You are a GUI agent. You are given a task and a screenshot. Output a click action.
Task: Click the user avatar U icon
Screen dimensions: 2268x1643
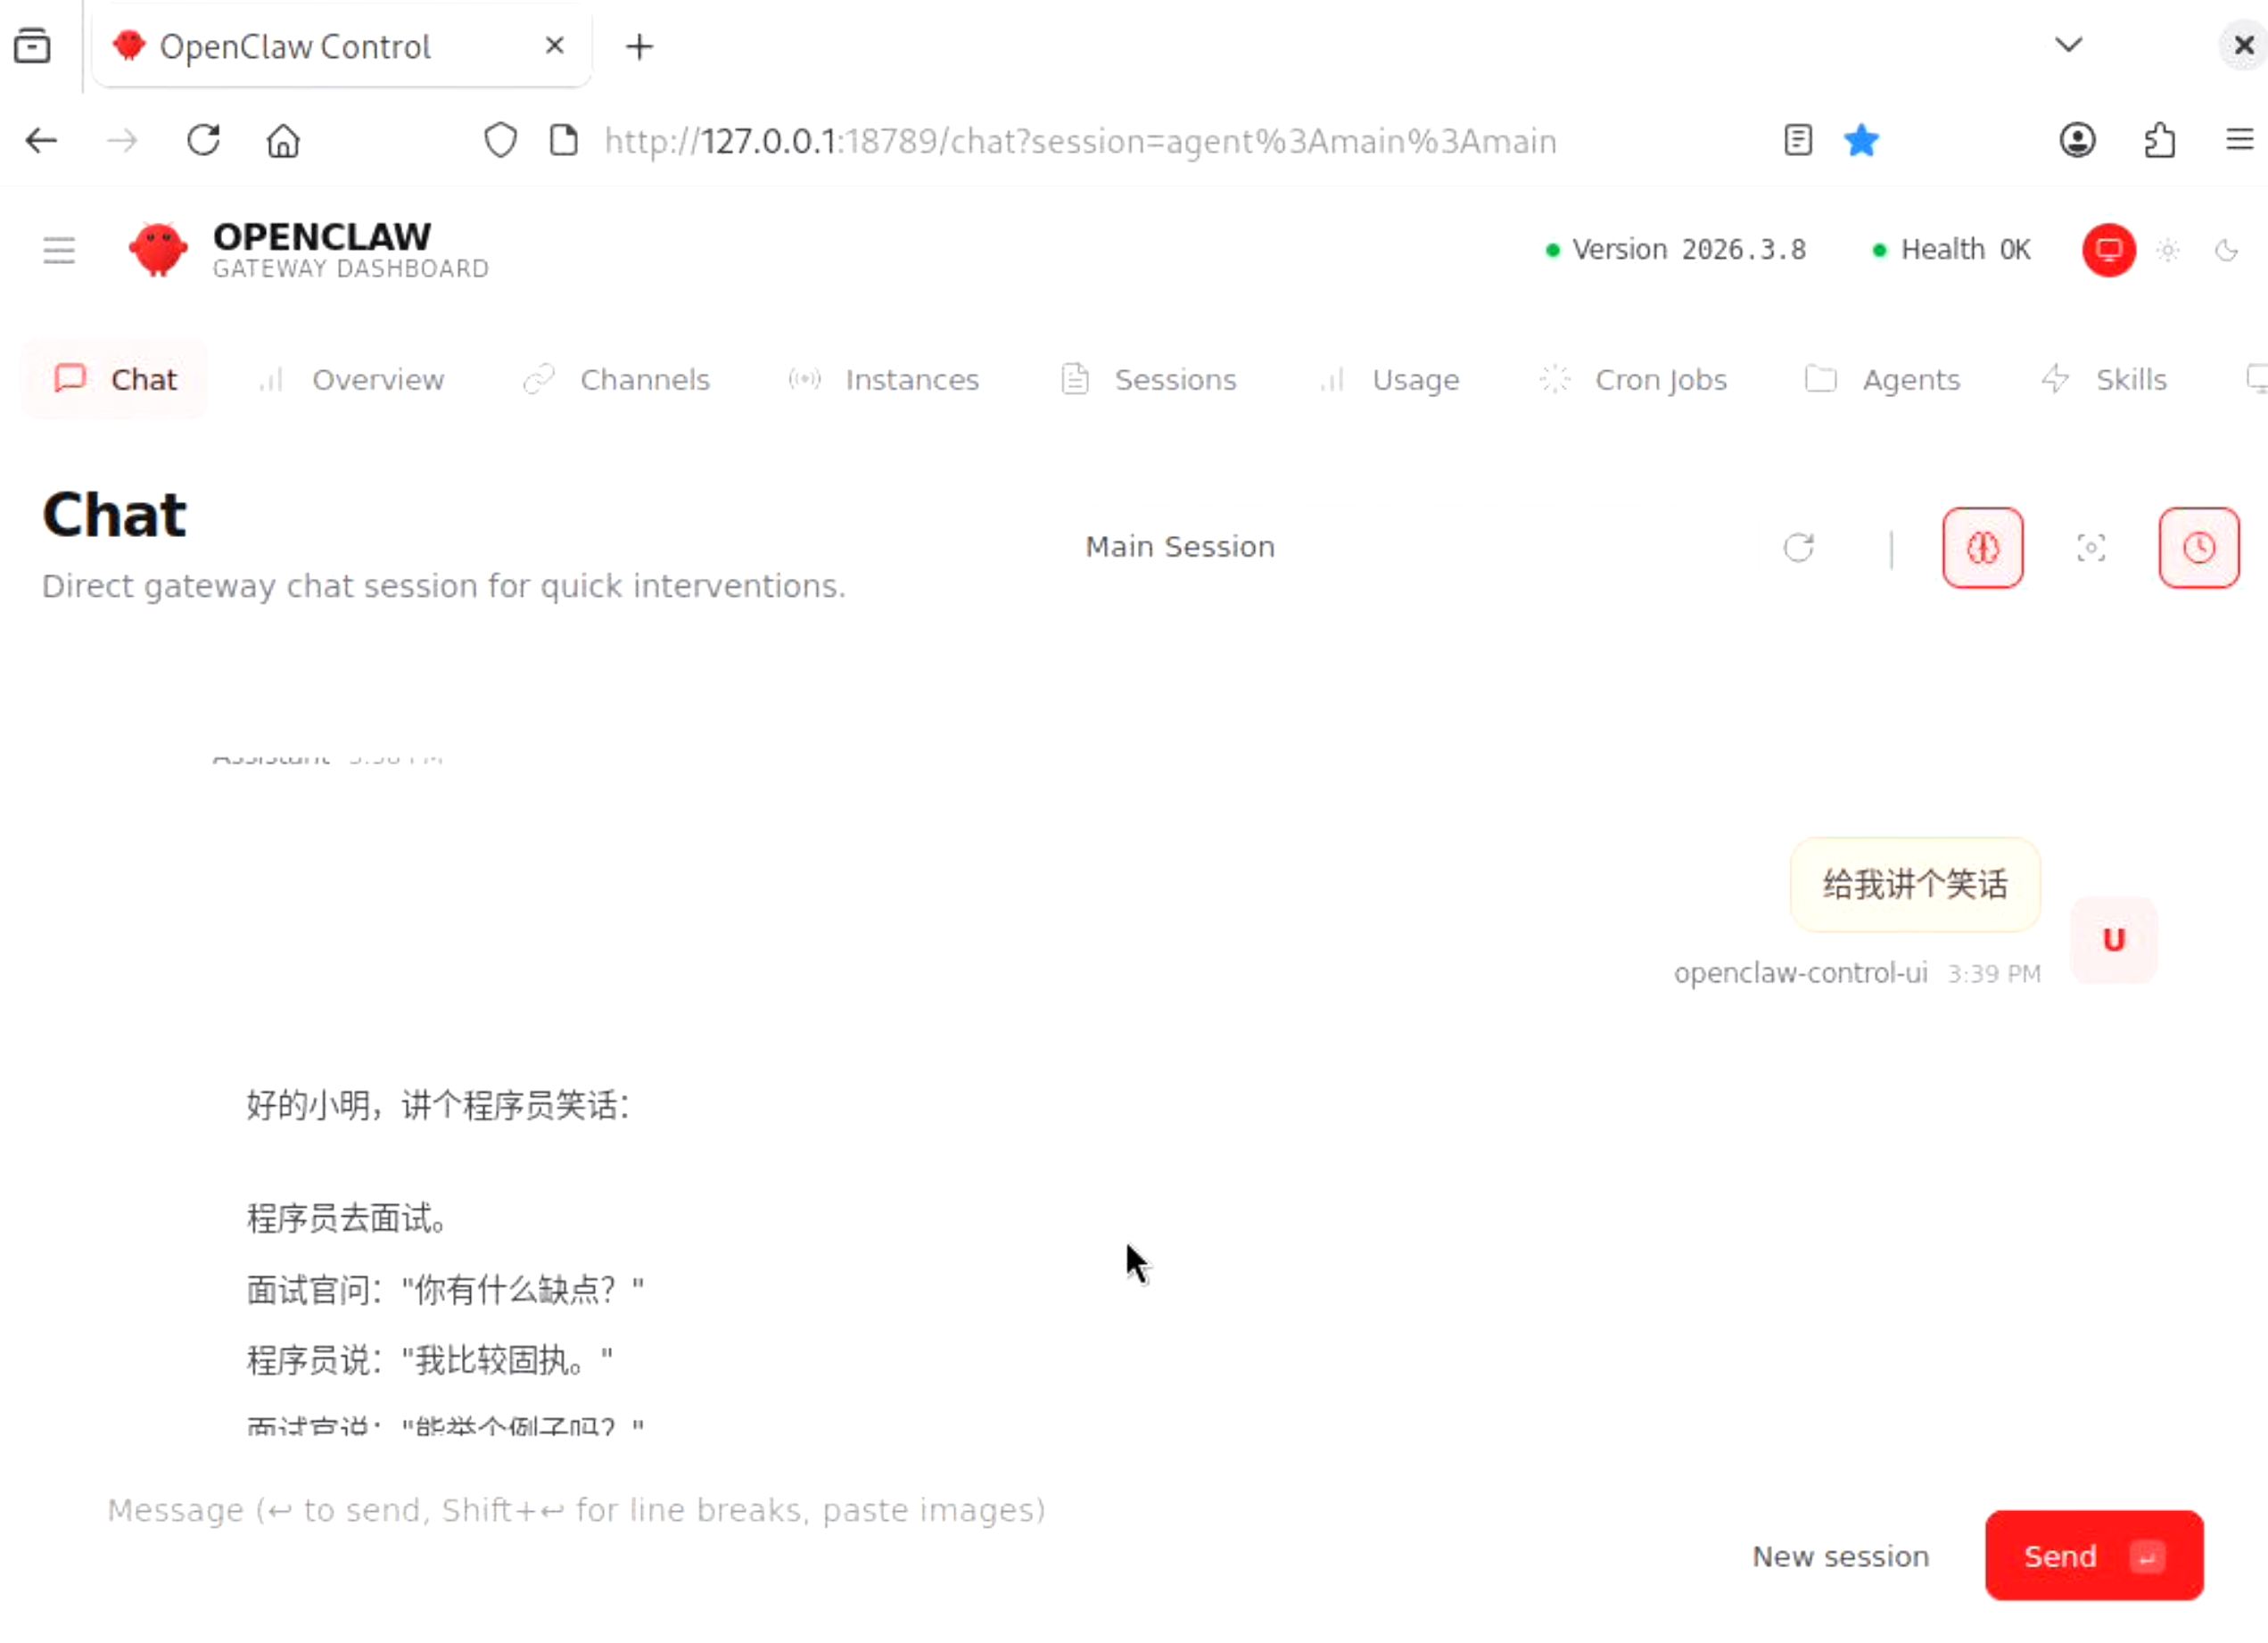click(2113, 940)
